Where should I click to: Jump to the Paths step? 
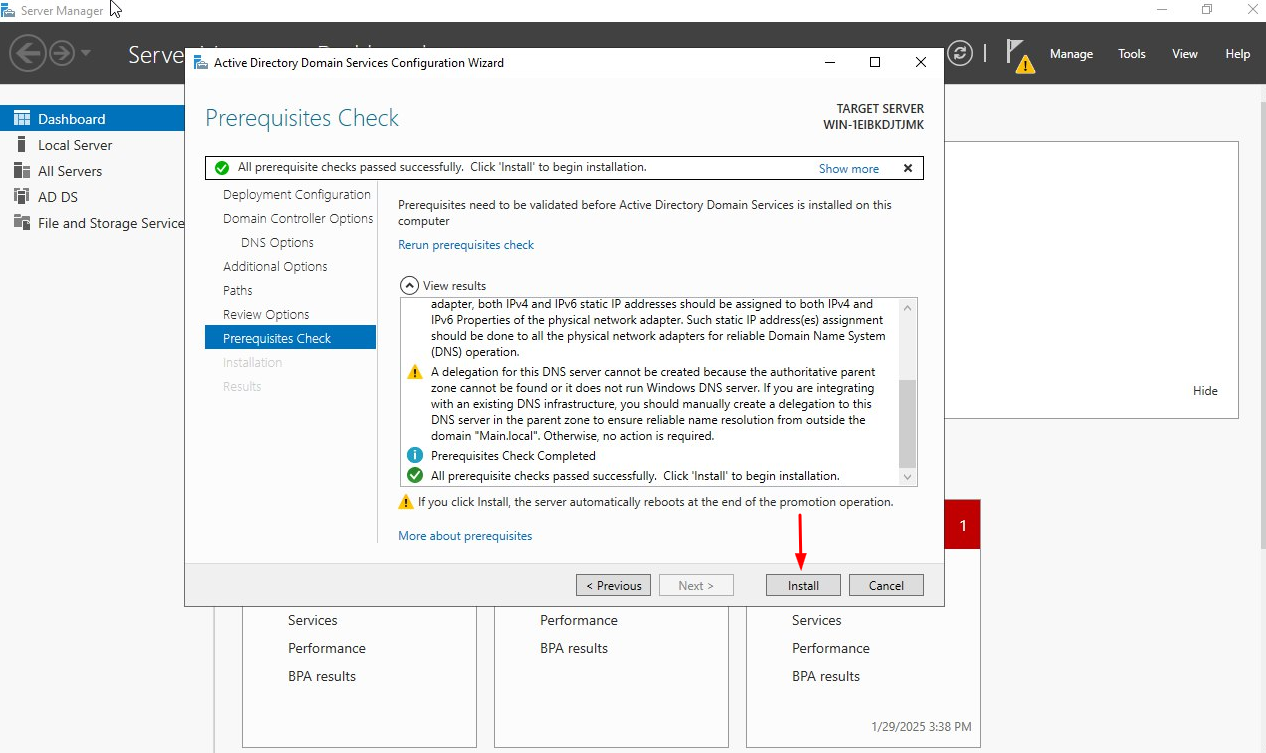(238, 290)
